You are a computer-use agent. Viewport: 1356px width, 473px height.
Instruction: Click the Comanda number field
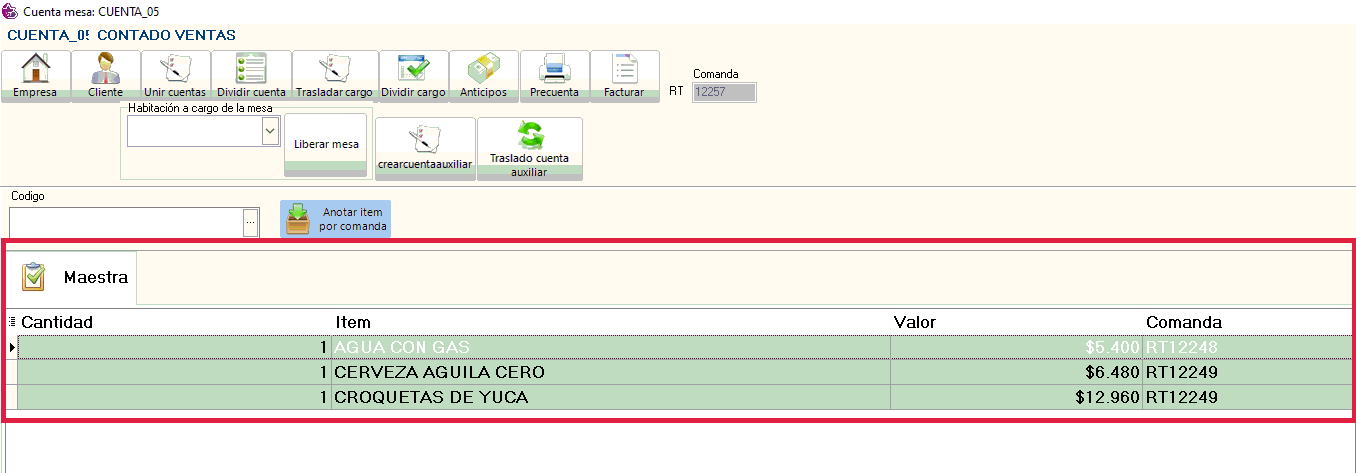(x=724, y=93)
